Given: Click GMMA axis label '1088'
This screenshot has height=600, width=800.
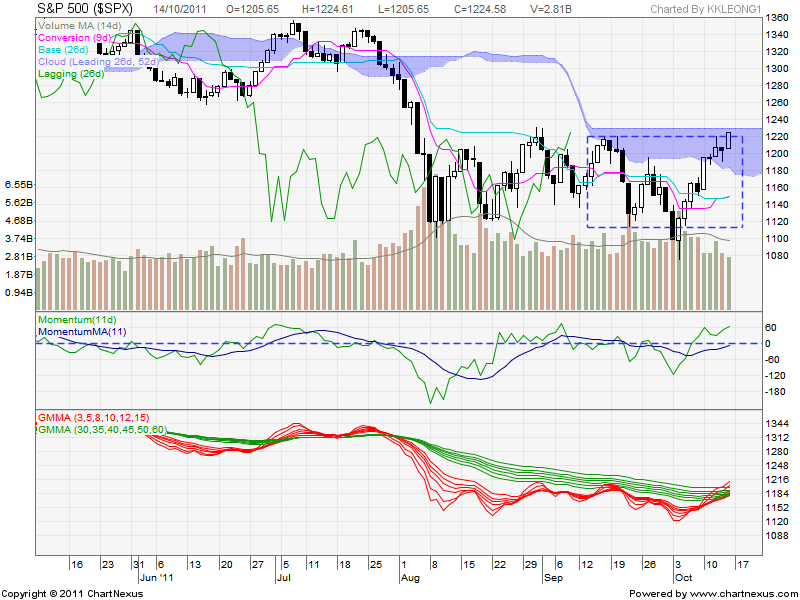Looking at the screenshot, I should [777, 536].
